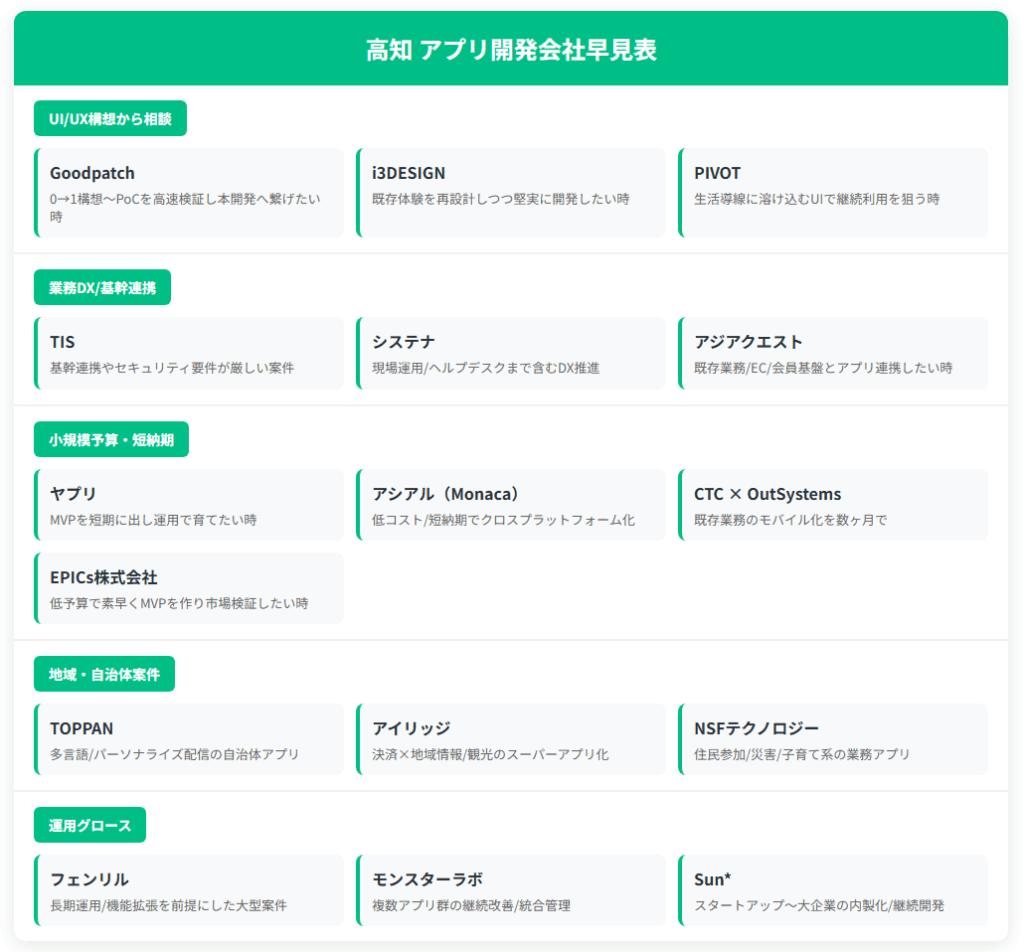Click the TIS company name
The width and height of the screenshot is (1024, 952).
[x=63, y=342]
